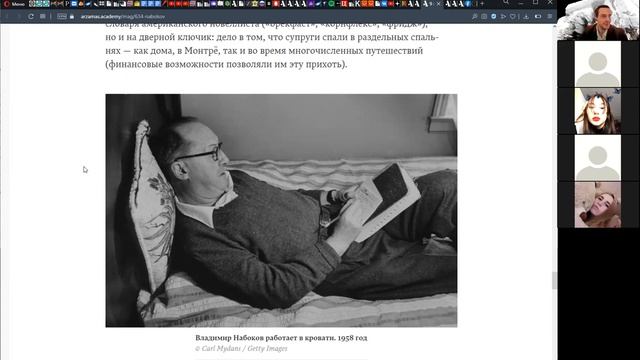Add a new browser tab
The image size is (640, 360).
pos(482,4)
